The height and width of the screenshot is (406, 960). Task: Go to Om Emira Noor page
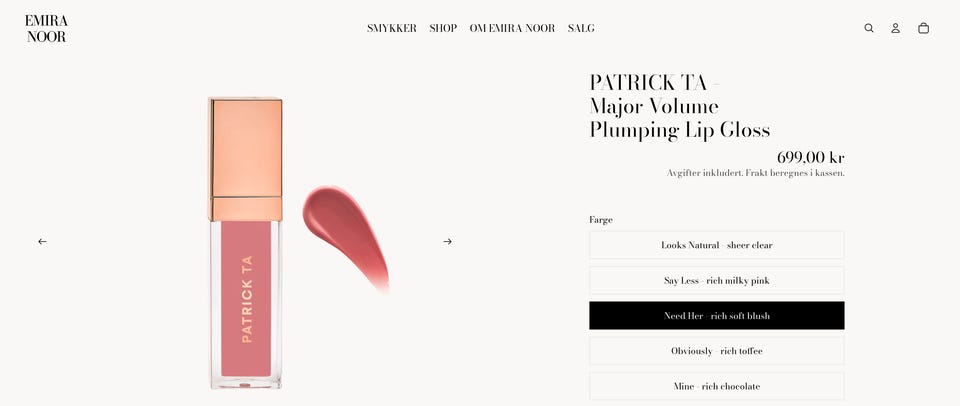pos(512,28)
